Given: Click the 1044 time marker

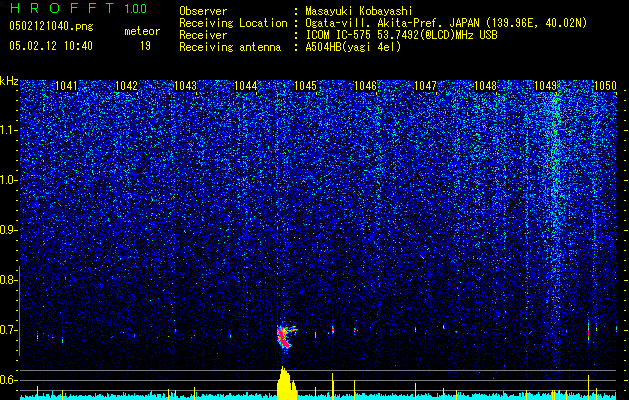Looking at the screenshot, I should click(x=246, y=85).
